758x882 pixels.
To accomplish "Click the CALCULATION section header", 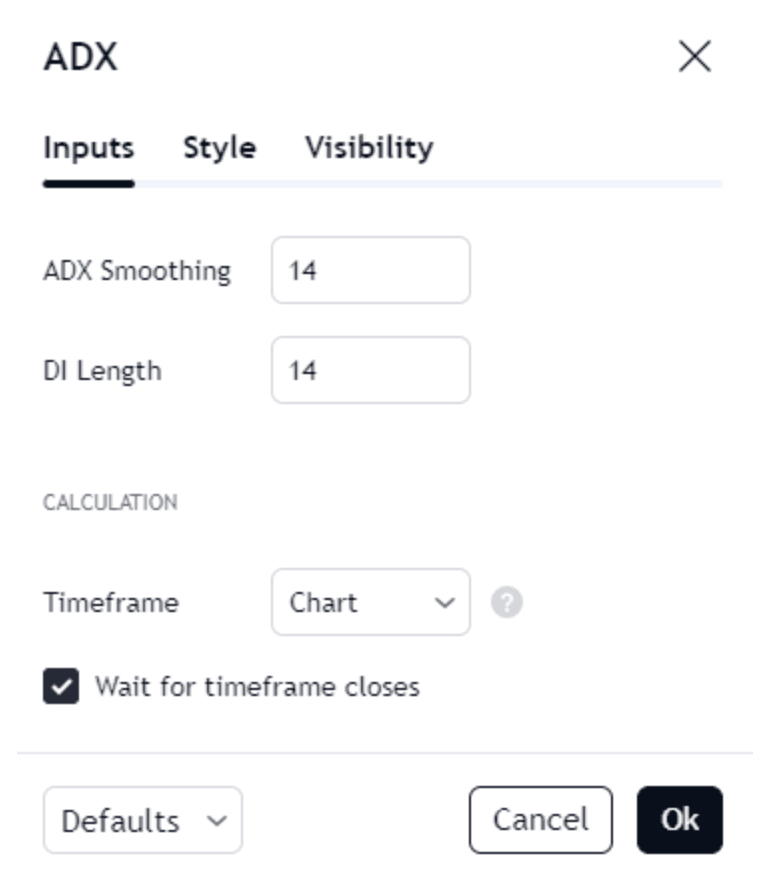I will [x=110, y=502].
